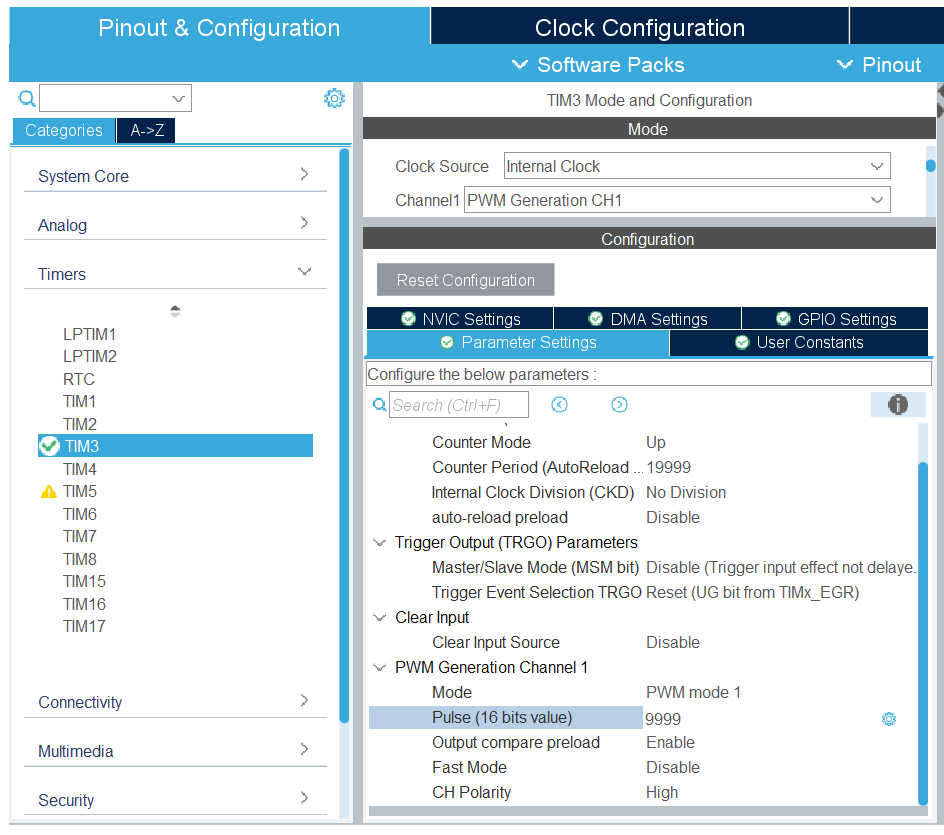Open the GPIO Settings tab
This screenshot has height=835, width=944.
pos(835,319)
